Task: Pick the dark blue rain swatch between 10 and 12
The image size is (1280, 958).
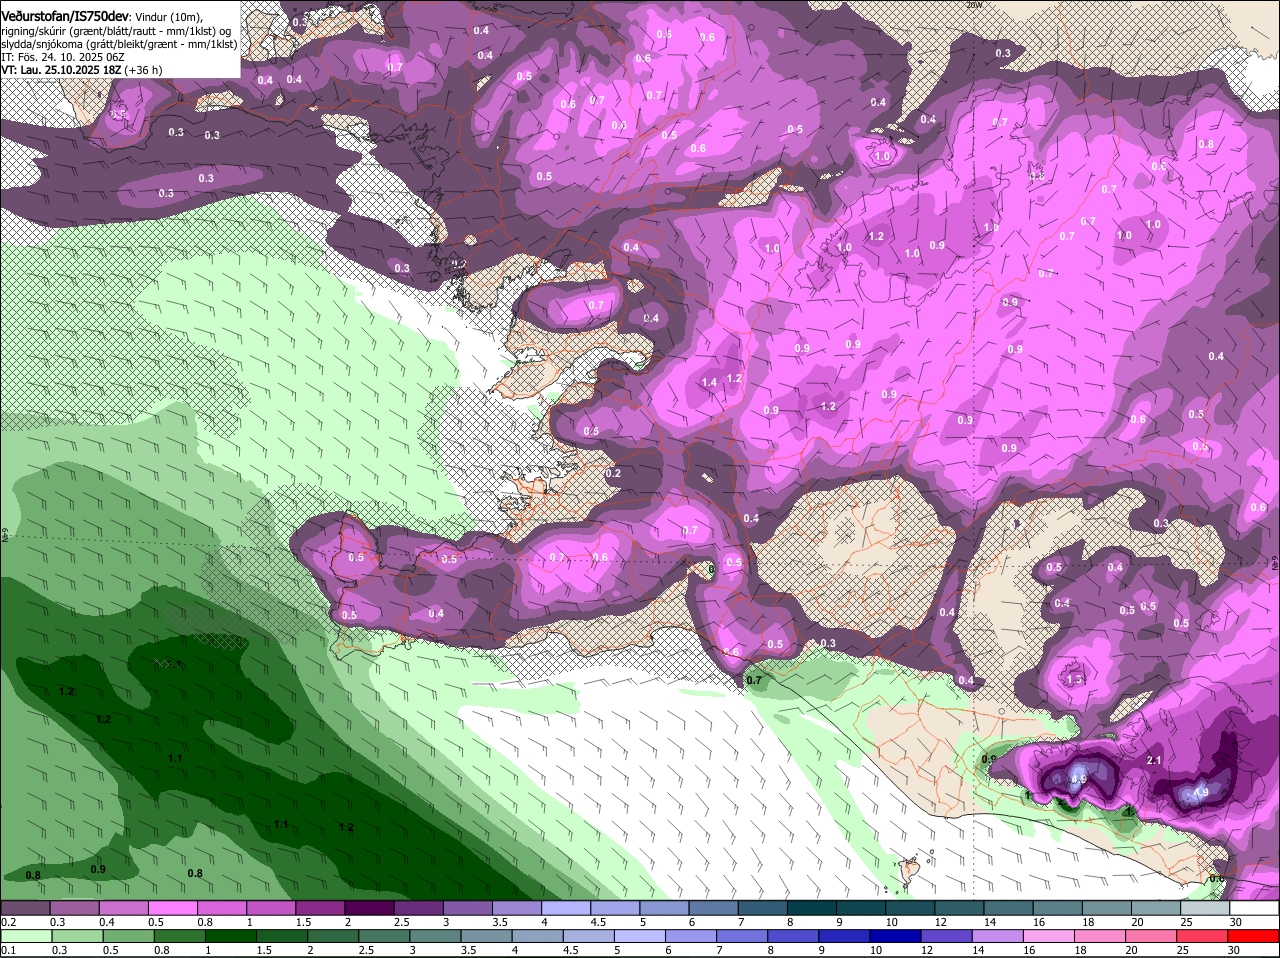Action: [x=898, y=935]
